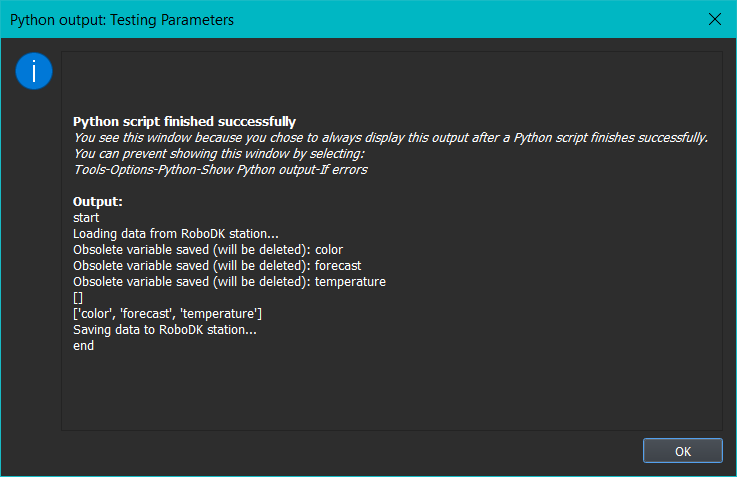Image resolution: width=737 pixels, height=477 pixels.
Task: Click the obsolete variable 'forecast' line
Action: pos(217,266)
